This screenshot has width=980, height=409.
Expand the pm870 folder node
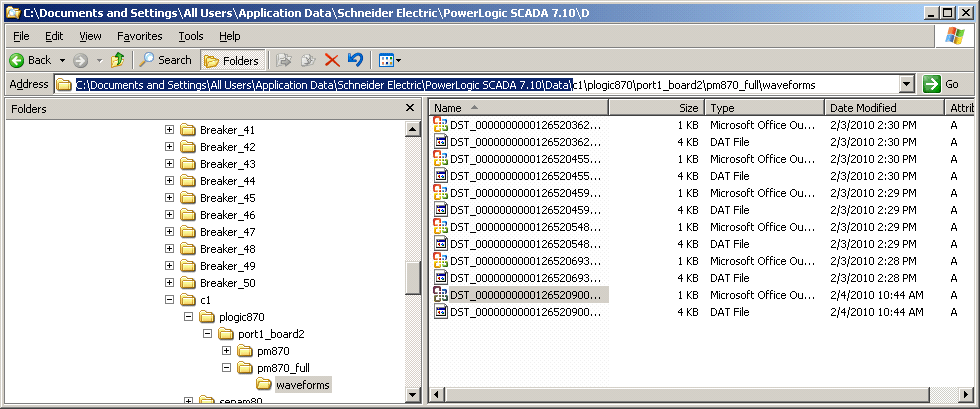click(226, 351)
